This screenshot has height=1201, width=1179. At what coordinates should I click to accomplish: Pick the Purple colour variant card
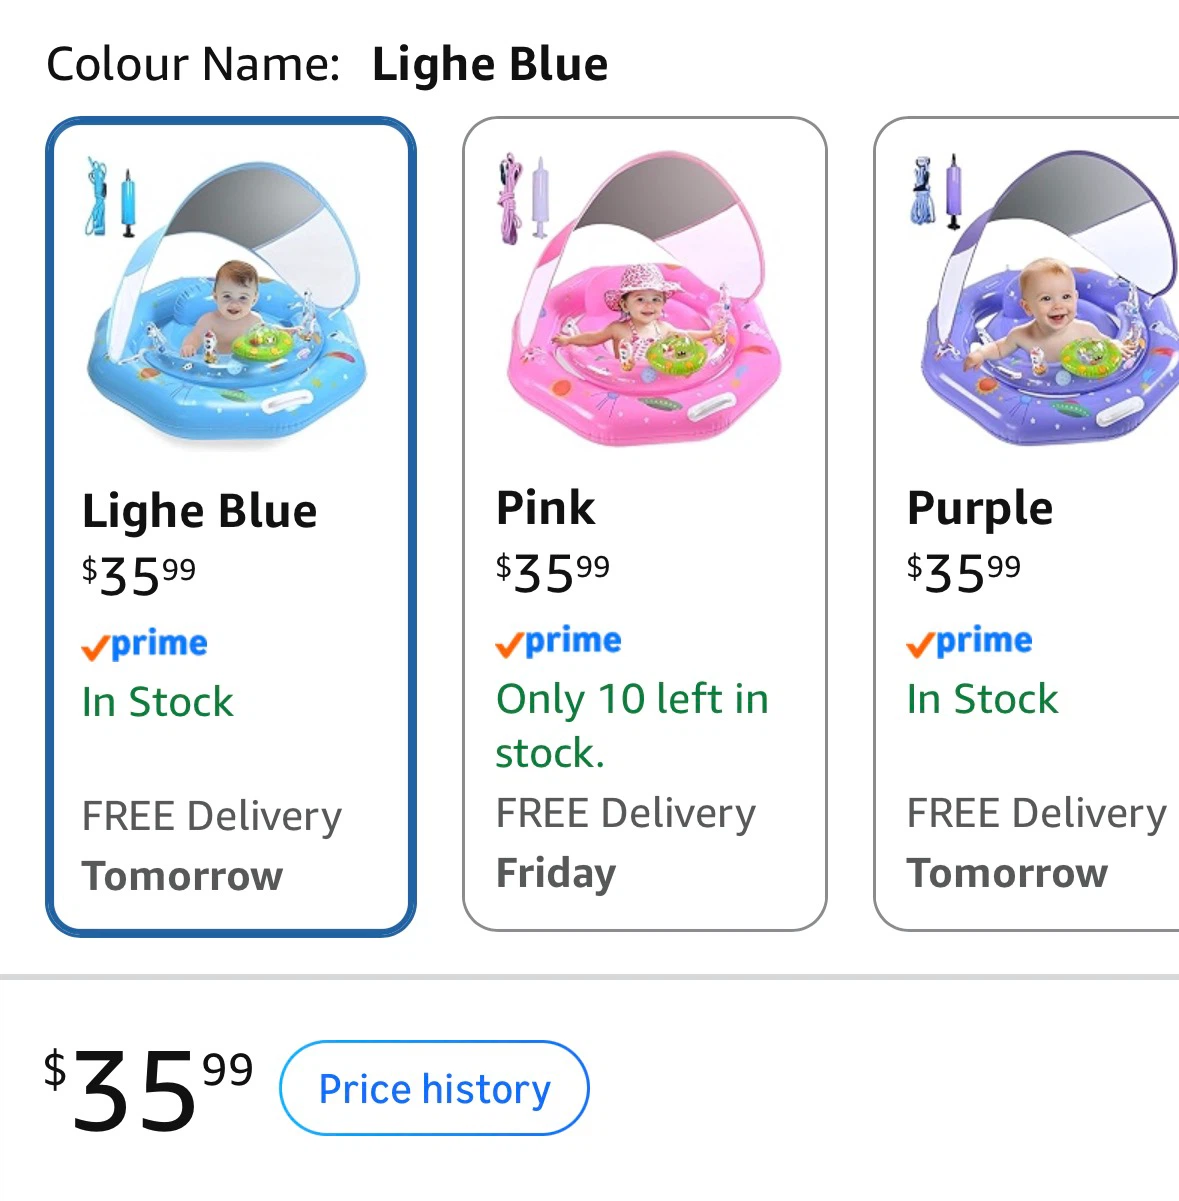pyautogui.click(x=1027, y=524)
